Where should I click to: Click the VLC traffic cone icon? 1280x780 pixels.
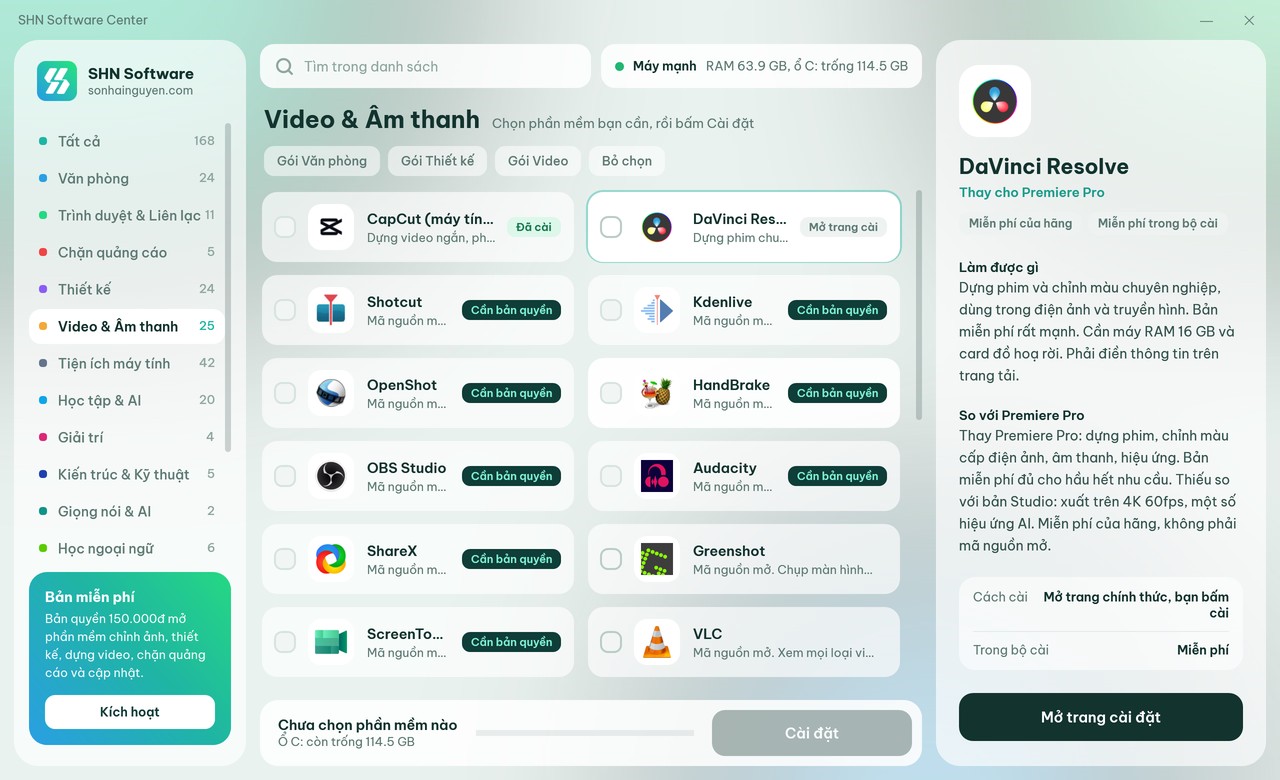pyautogui.click(x=657, y=642)
